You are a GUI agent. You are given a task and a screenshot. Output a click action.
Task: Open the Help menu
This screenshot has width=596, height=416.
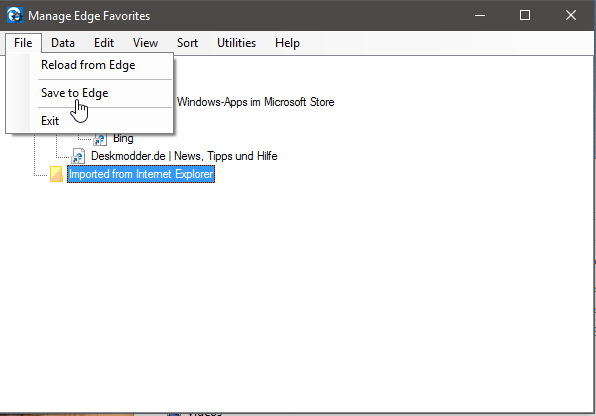tap(287, 43)
